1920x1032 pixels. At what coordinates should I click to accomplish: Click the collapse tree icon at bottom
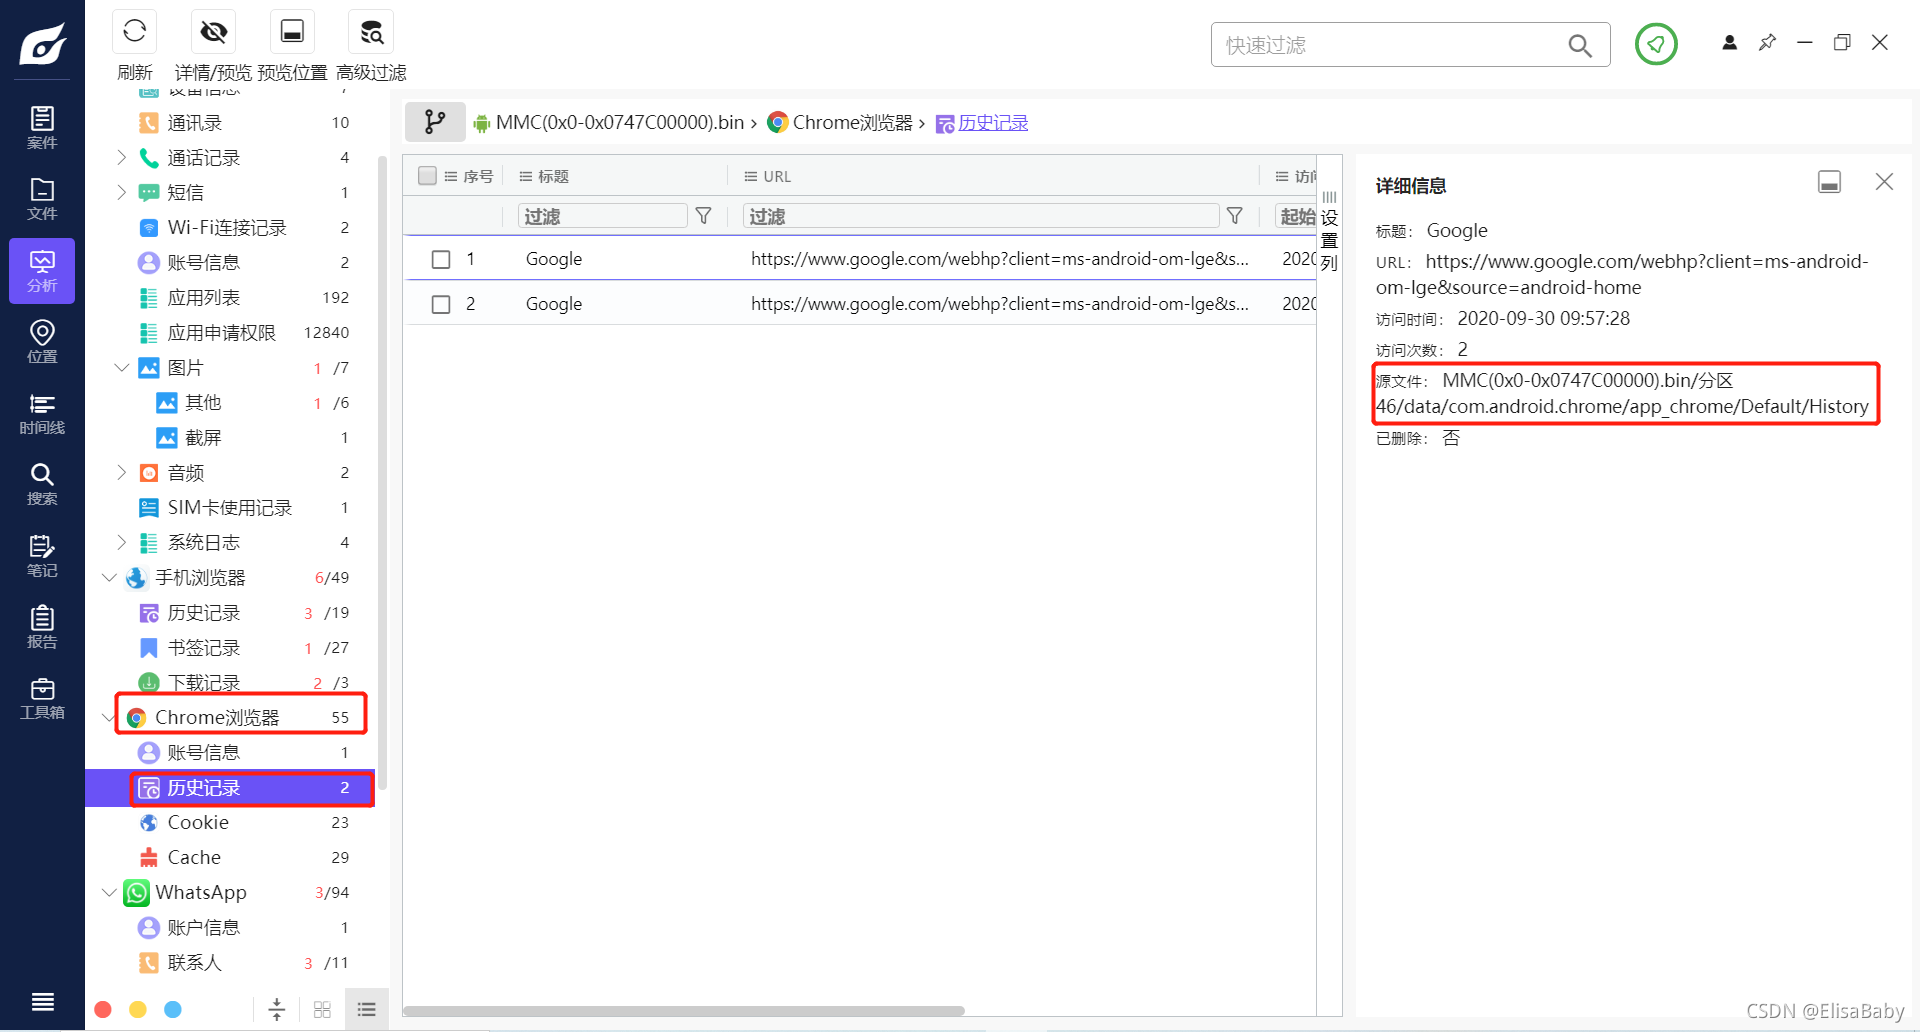click(x=277, y=1010)
